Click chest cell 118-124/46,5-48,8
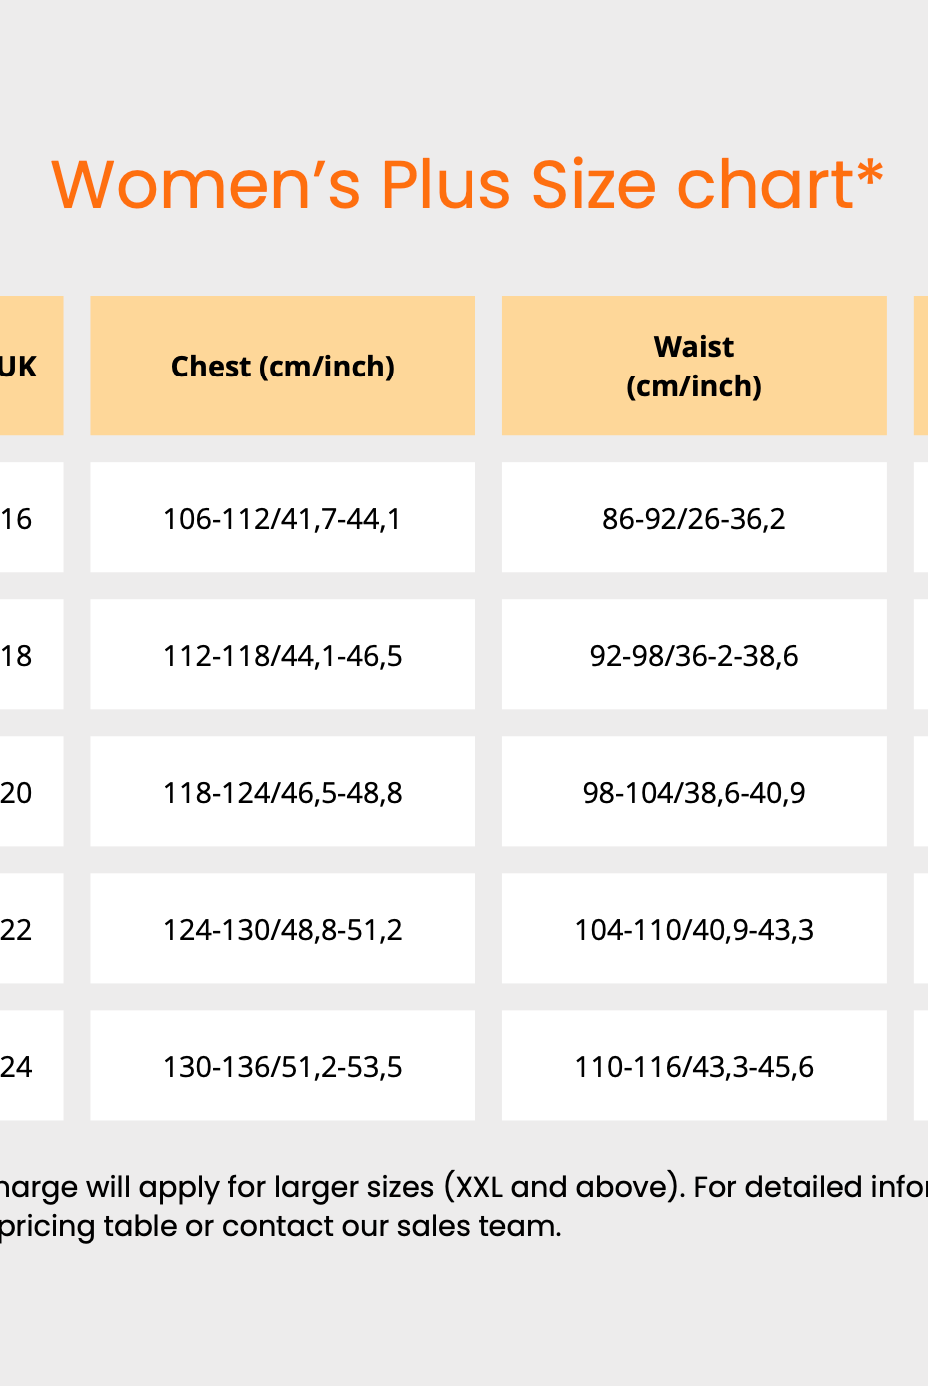This screenshot has width=928, height=1386. click(x=282, y=792)
